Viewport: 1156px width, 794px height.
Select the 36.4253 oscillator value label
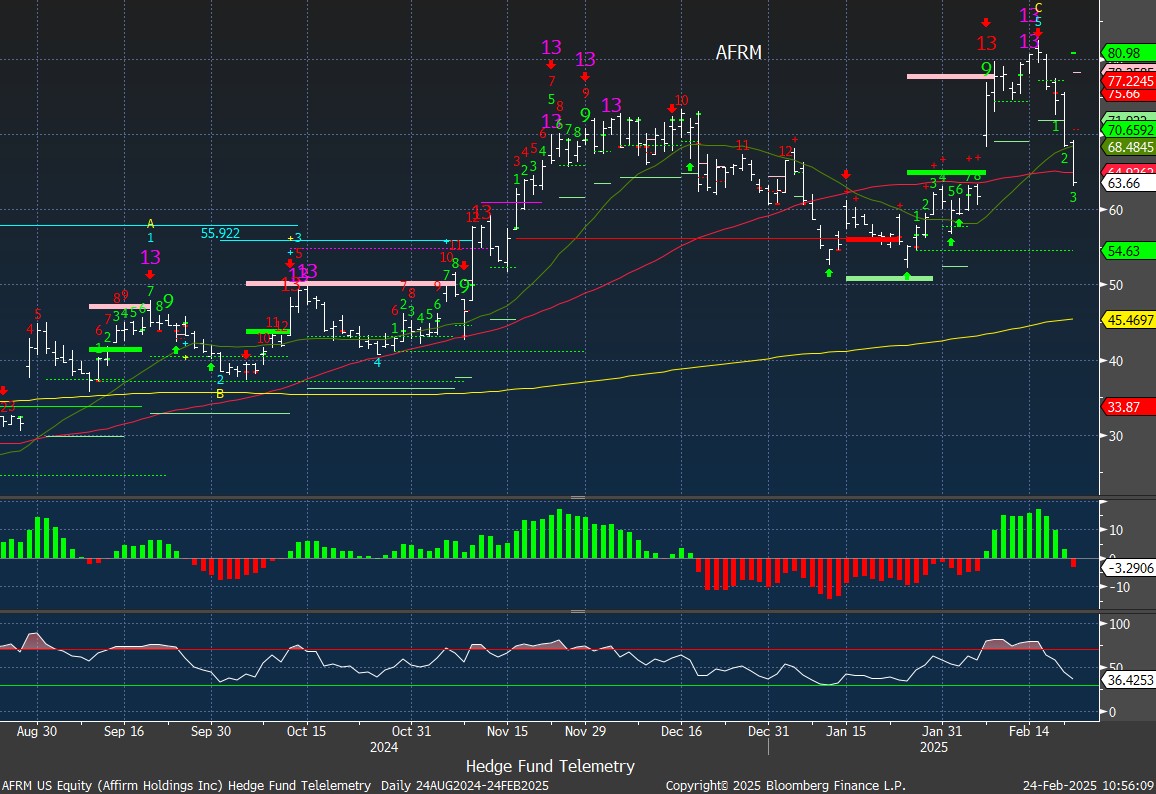click(x=1129, y=680)
